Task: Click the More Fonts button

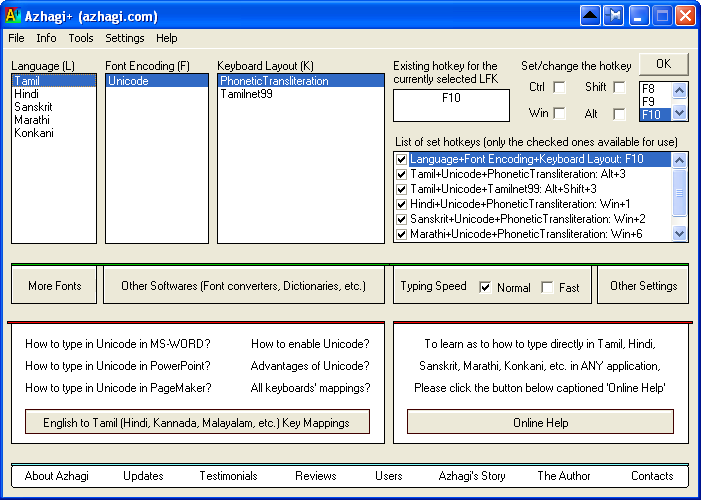Action: point(54,285)
